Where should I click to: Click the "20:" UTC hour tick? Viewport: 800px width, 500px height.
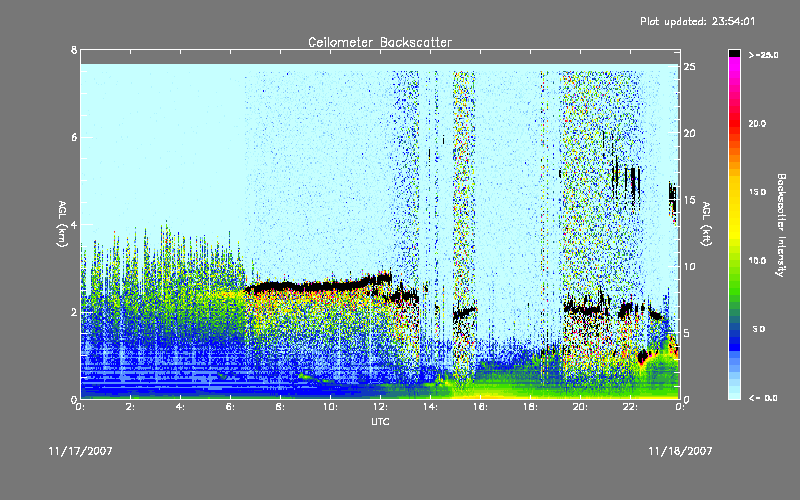click(x=580, y=407)
